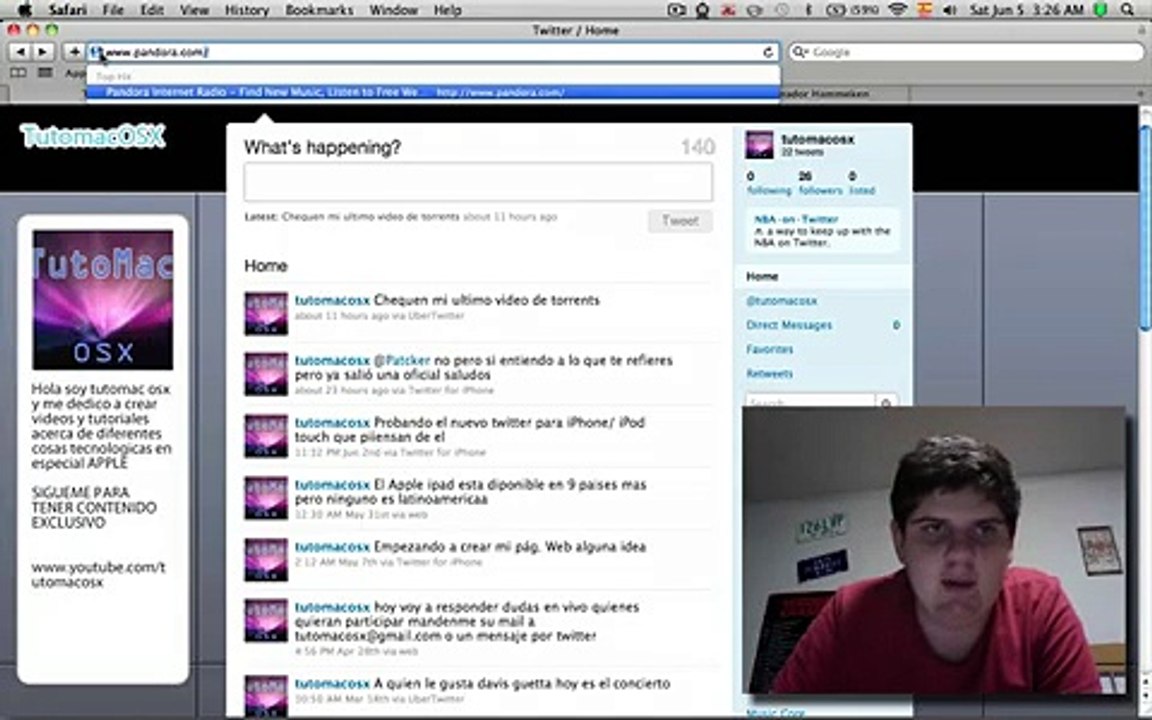
Task: Open the View menu
Action: pyautogui.click(x=195, y=10)
